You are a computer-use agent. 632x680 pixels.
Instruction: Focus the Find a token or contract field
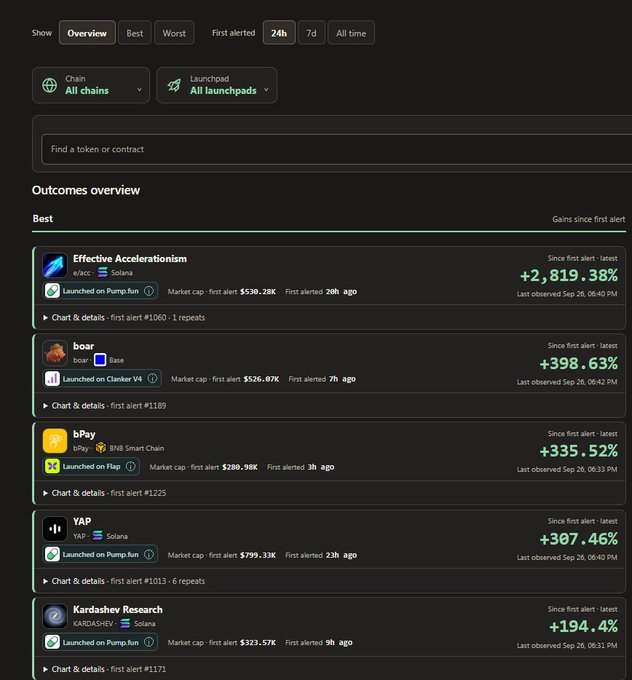click(x=337, y=149)
